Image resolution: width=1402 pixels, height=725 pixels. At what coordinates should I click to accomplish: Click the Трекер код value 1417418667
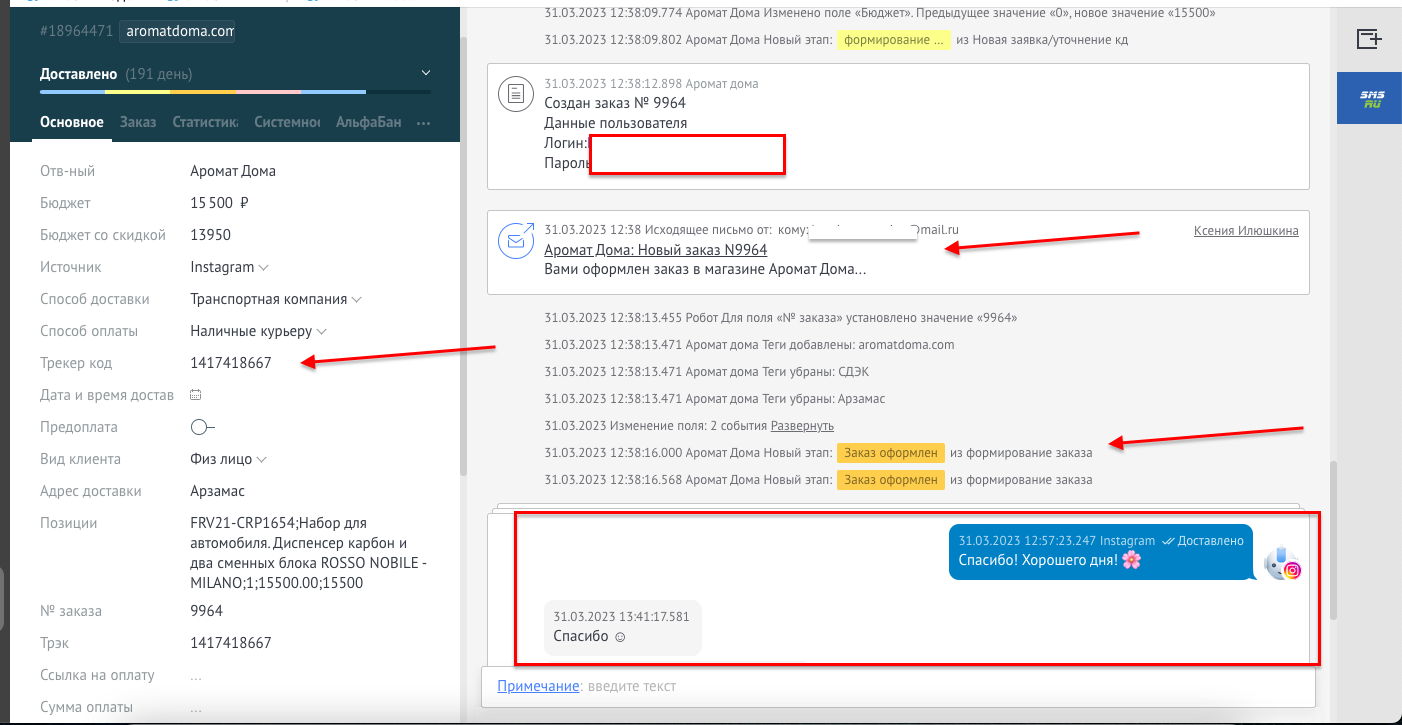[x=230, y=363]
